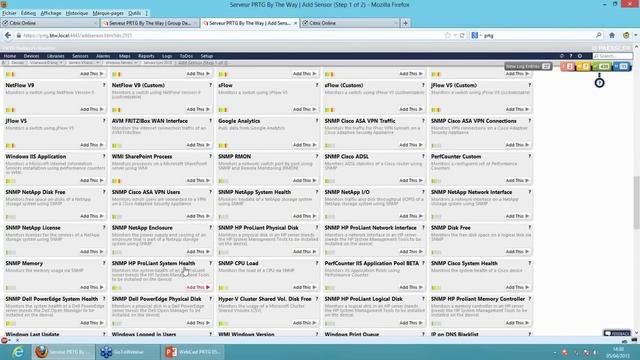Show help for sFlow (Custom) sensor
640x360 pixels.
pos(423,85)
